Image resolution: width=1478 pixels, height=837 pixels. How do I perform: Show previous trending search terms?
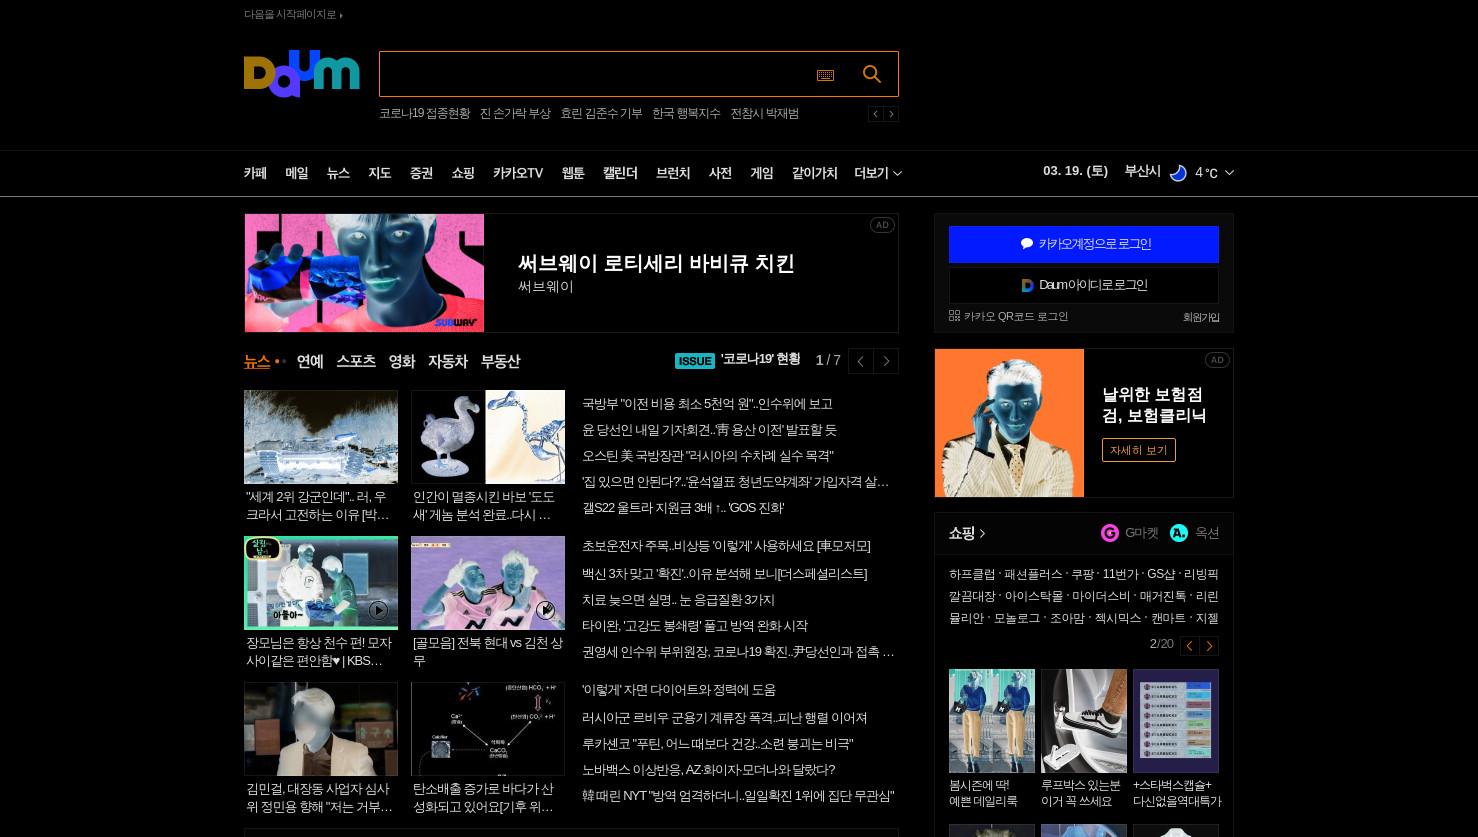point(875,114)
